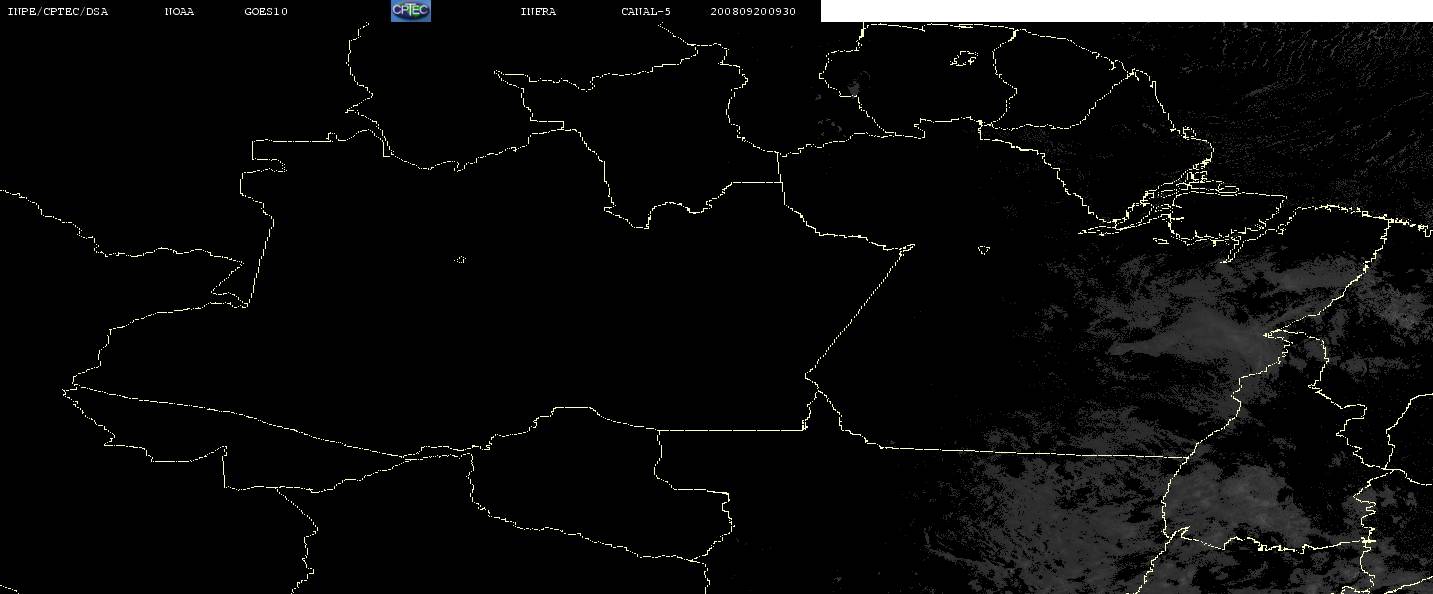This screenshot has height=594, width=1433.
Task: Click the 200809200930 timestamp
Action: [x=753, y=12]
